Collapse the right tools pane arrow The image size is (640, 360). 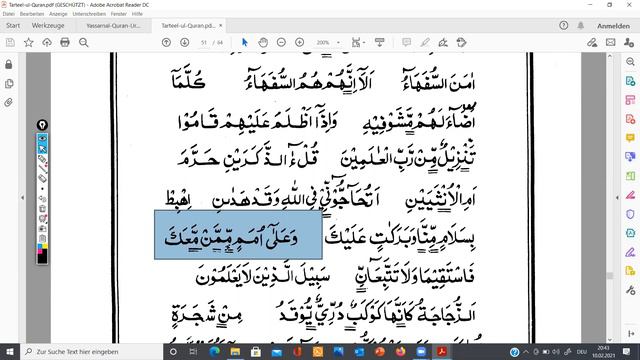point(617,198)
